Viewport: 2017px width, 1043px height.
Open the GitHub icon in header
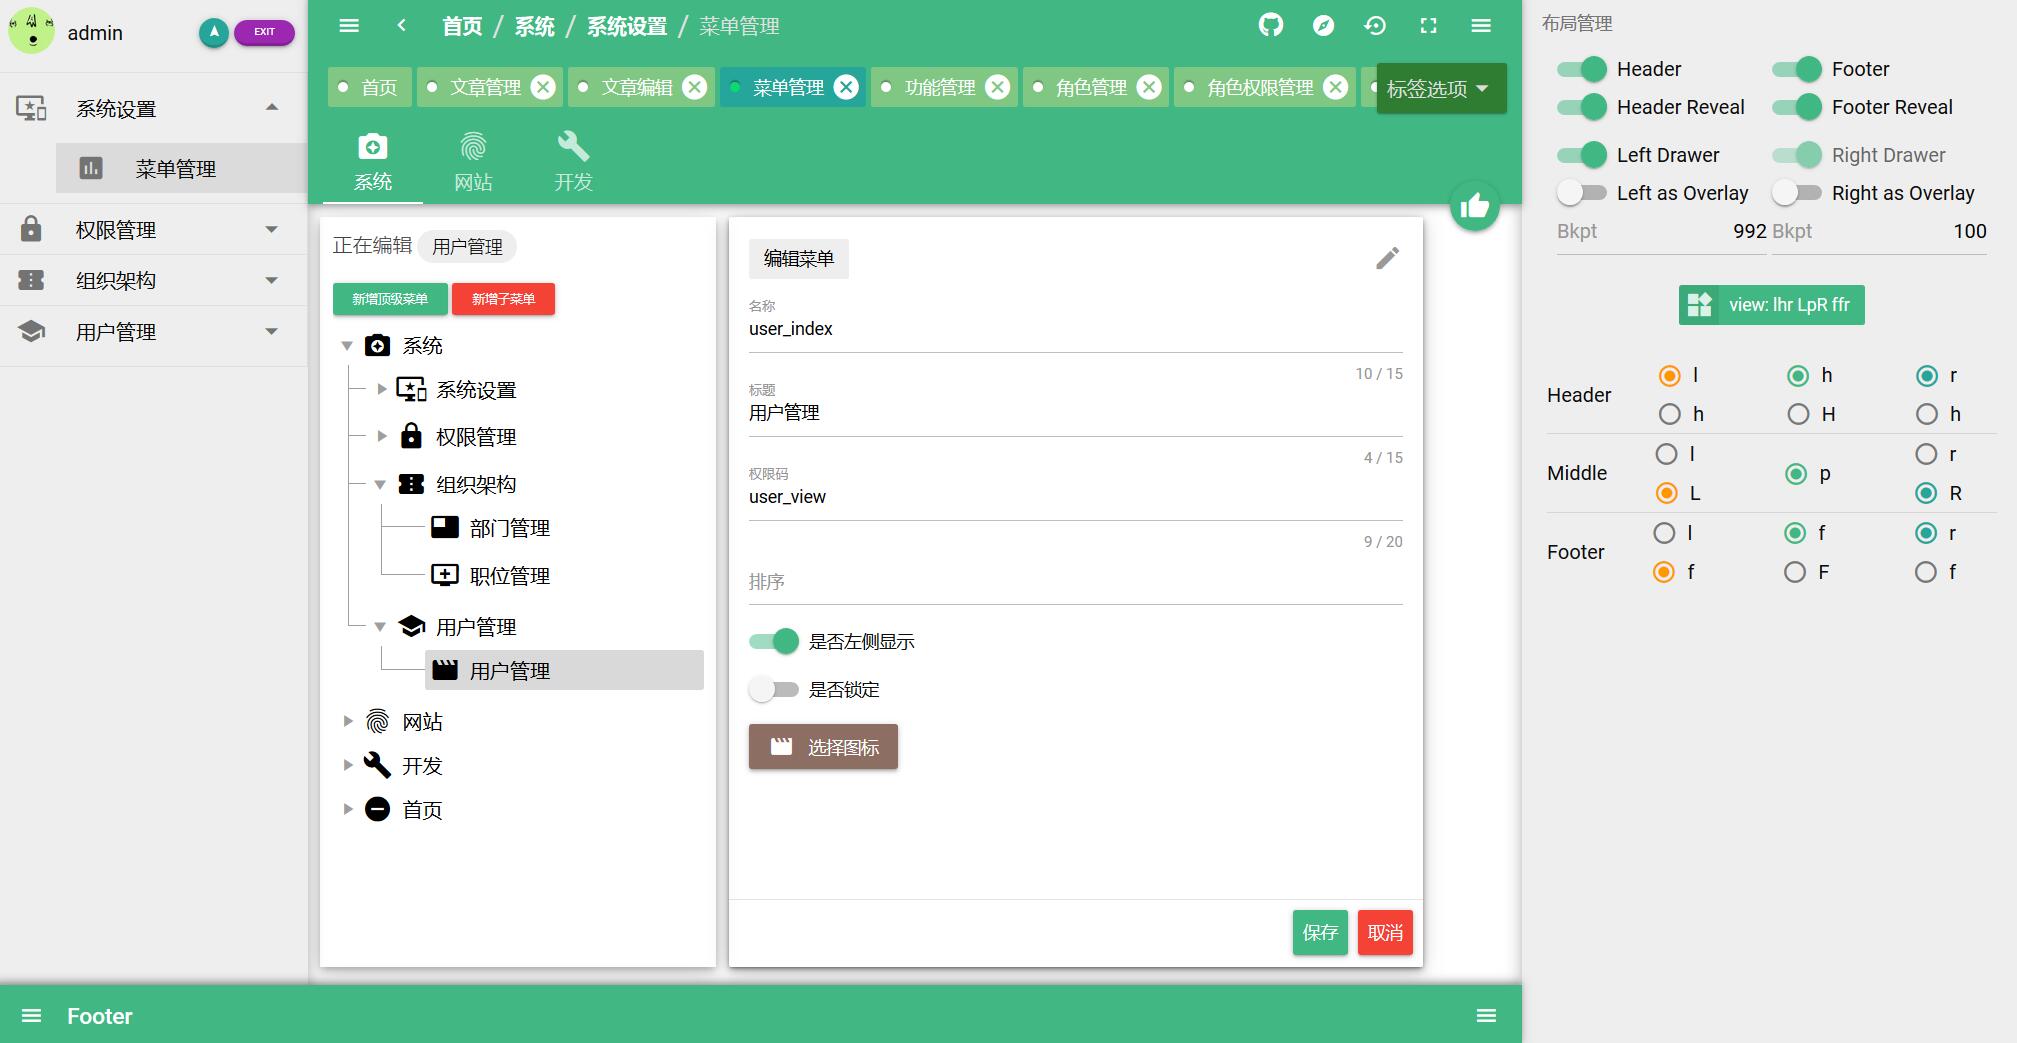click(1270, 26)
